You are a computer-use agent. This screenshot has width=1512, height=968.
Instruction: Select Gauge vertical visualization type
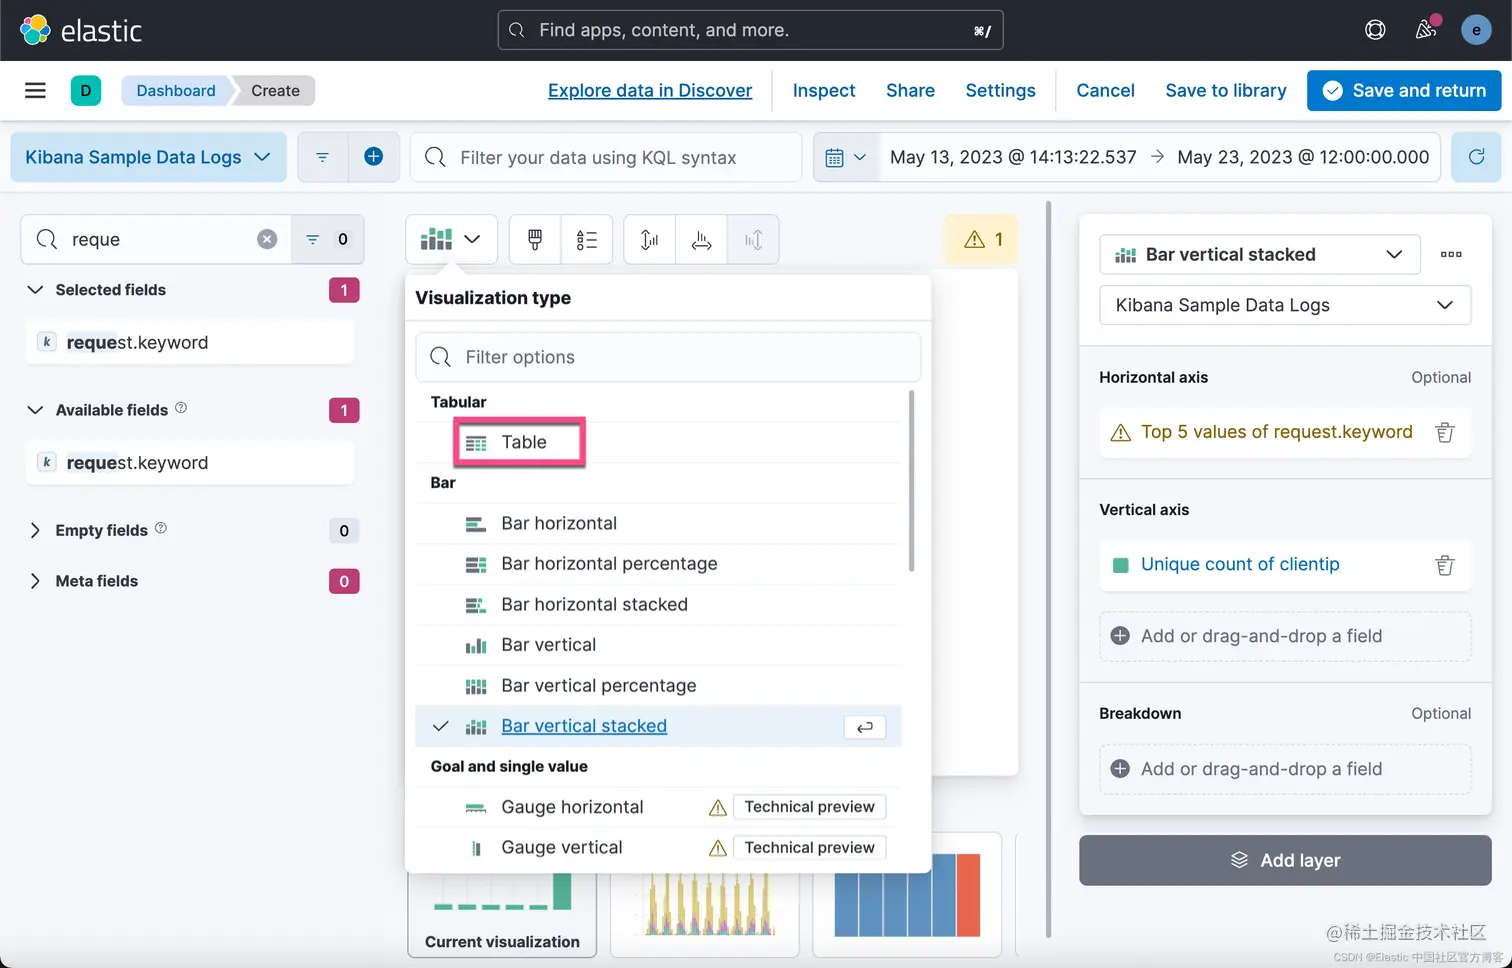(659, 847)
